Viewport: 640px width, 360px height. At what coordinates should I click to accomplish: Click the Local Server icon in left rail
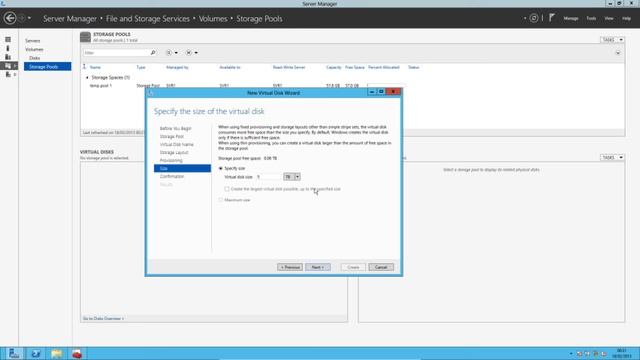[8, 48]
